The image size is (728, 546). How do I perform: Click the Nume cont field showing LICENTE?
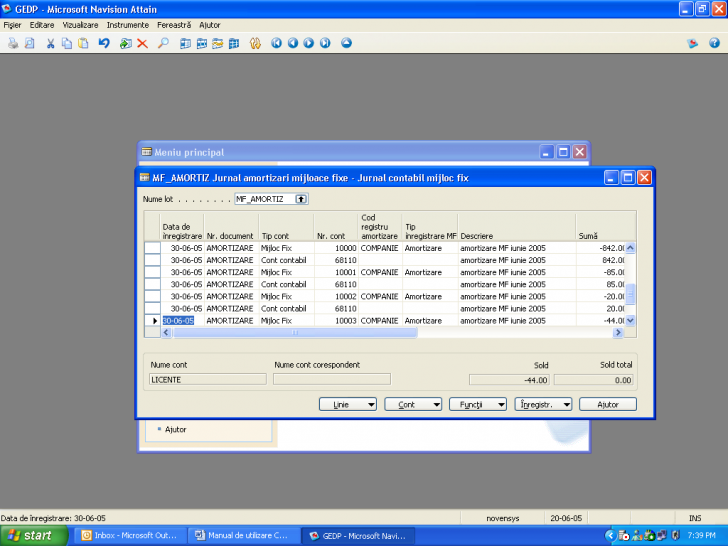208,380
